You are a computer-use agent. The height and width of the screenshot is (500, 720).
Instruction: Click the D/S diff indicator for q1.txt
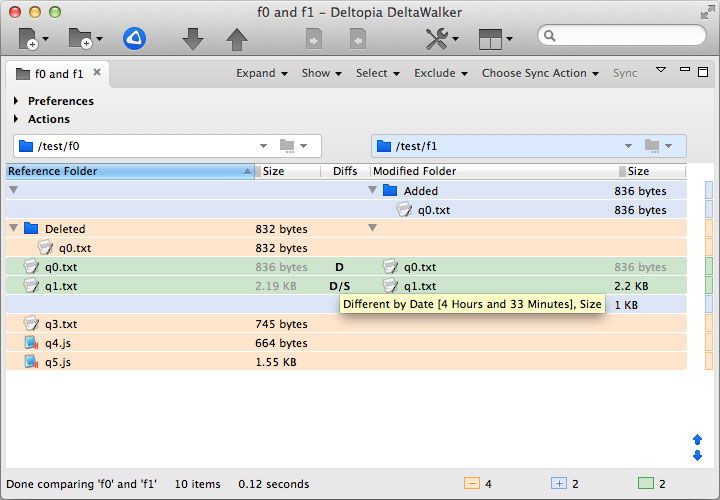pos(340,287)
